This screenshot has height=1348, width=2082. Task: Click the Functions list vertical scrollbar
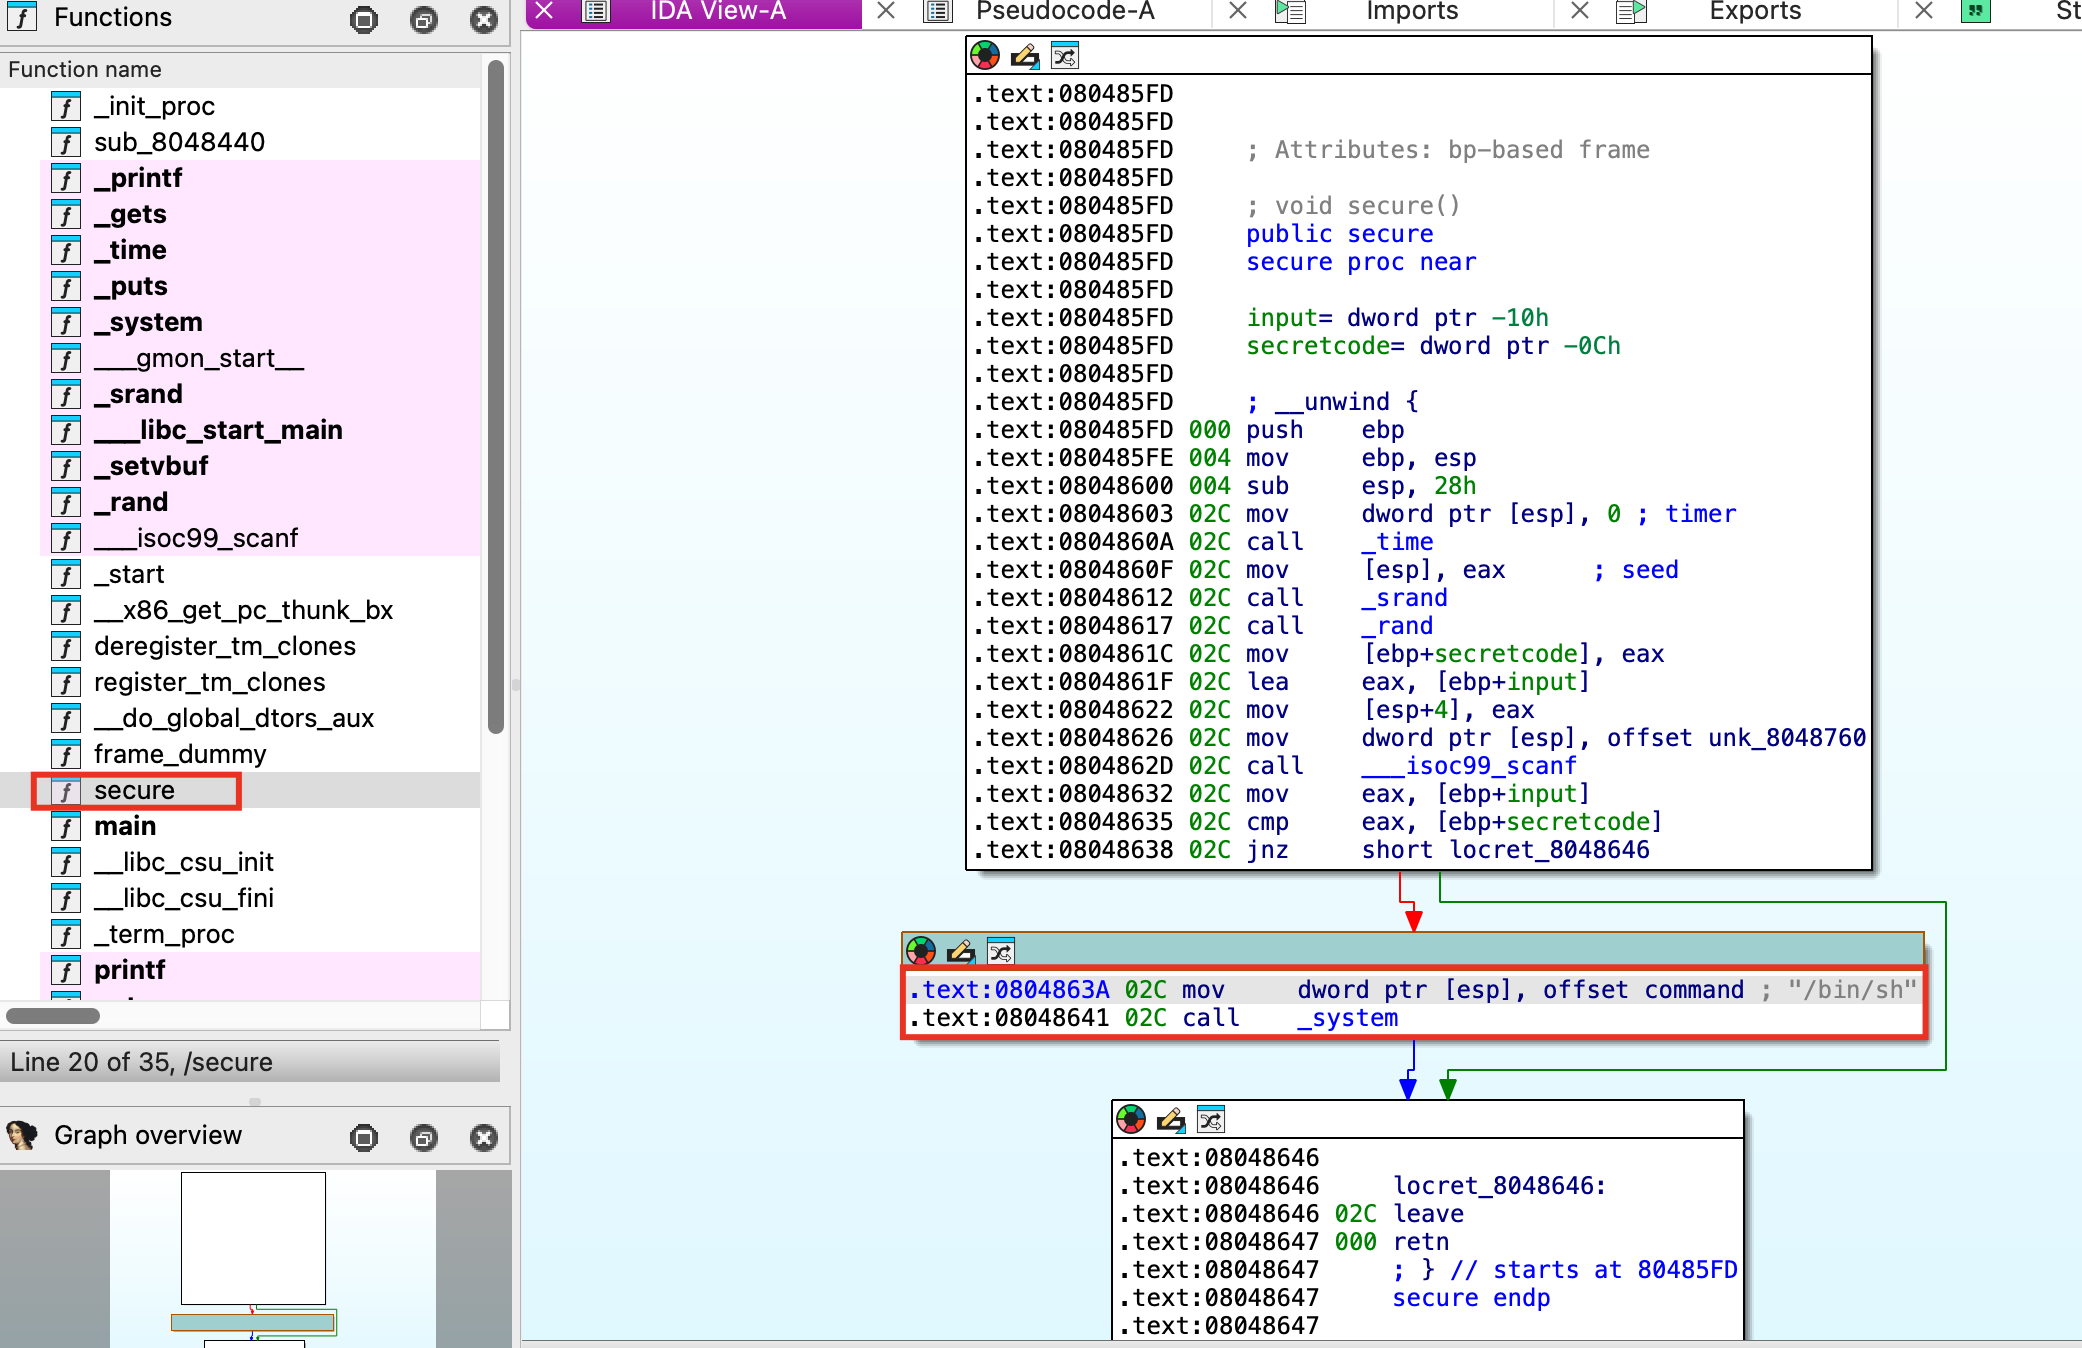coord(495,397)
